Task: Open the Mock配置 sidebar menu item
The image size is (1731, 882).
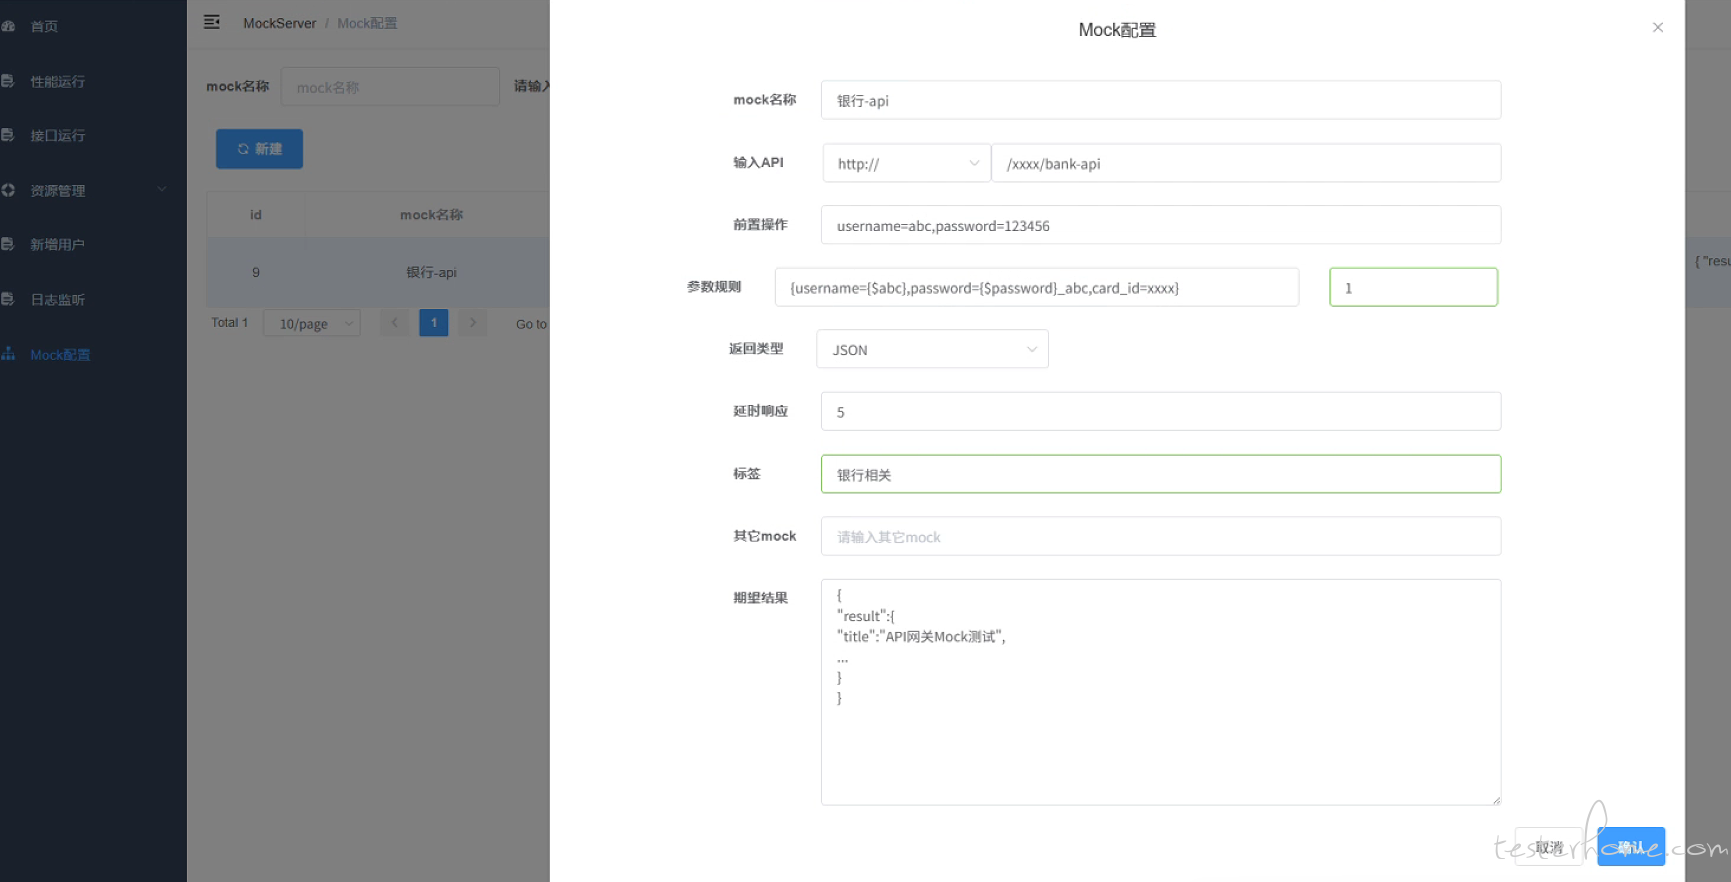Action: tap(60, 355)
